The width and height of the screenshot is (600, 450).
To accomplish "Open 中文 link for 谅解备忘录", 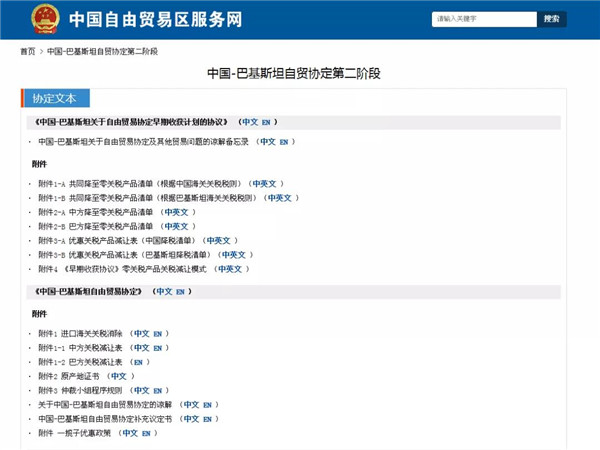I will (x=267, y=142).
